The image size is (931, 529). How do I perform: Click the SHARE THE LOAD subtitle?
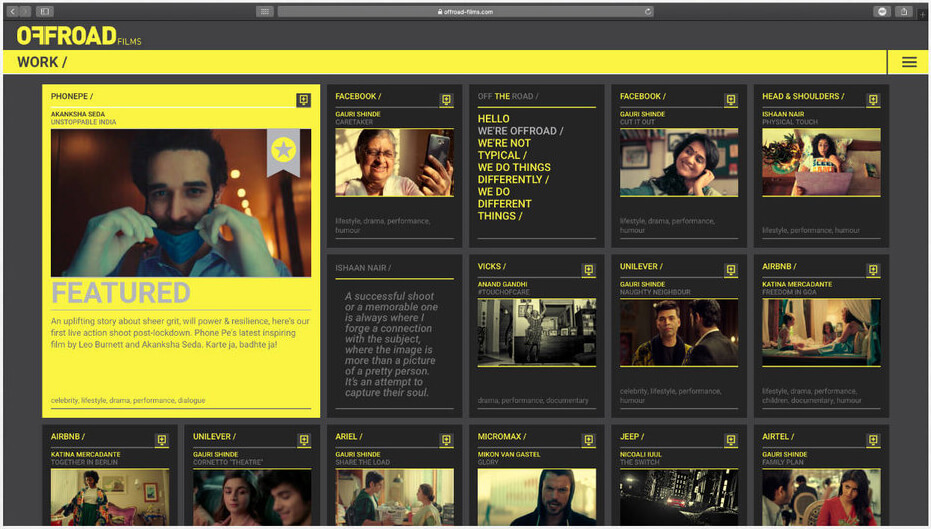[363, 462]
